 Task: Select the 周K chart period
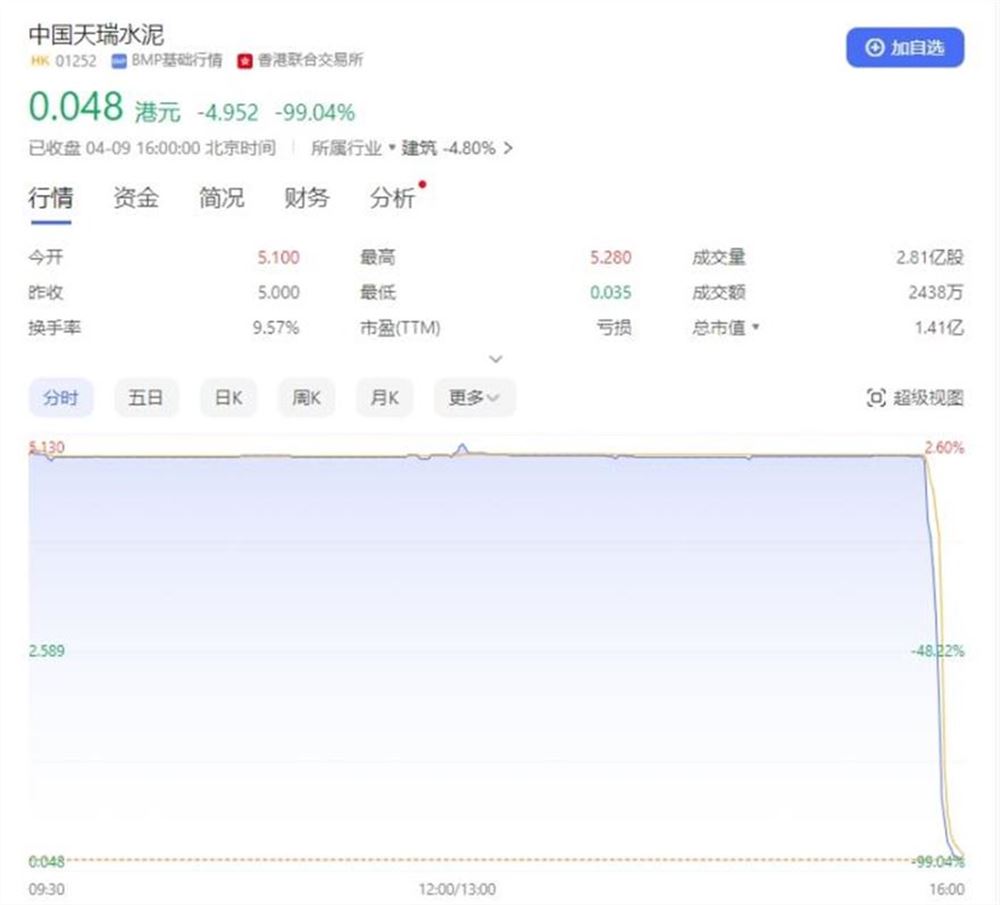306,398
